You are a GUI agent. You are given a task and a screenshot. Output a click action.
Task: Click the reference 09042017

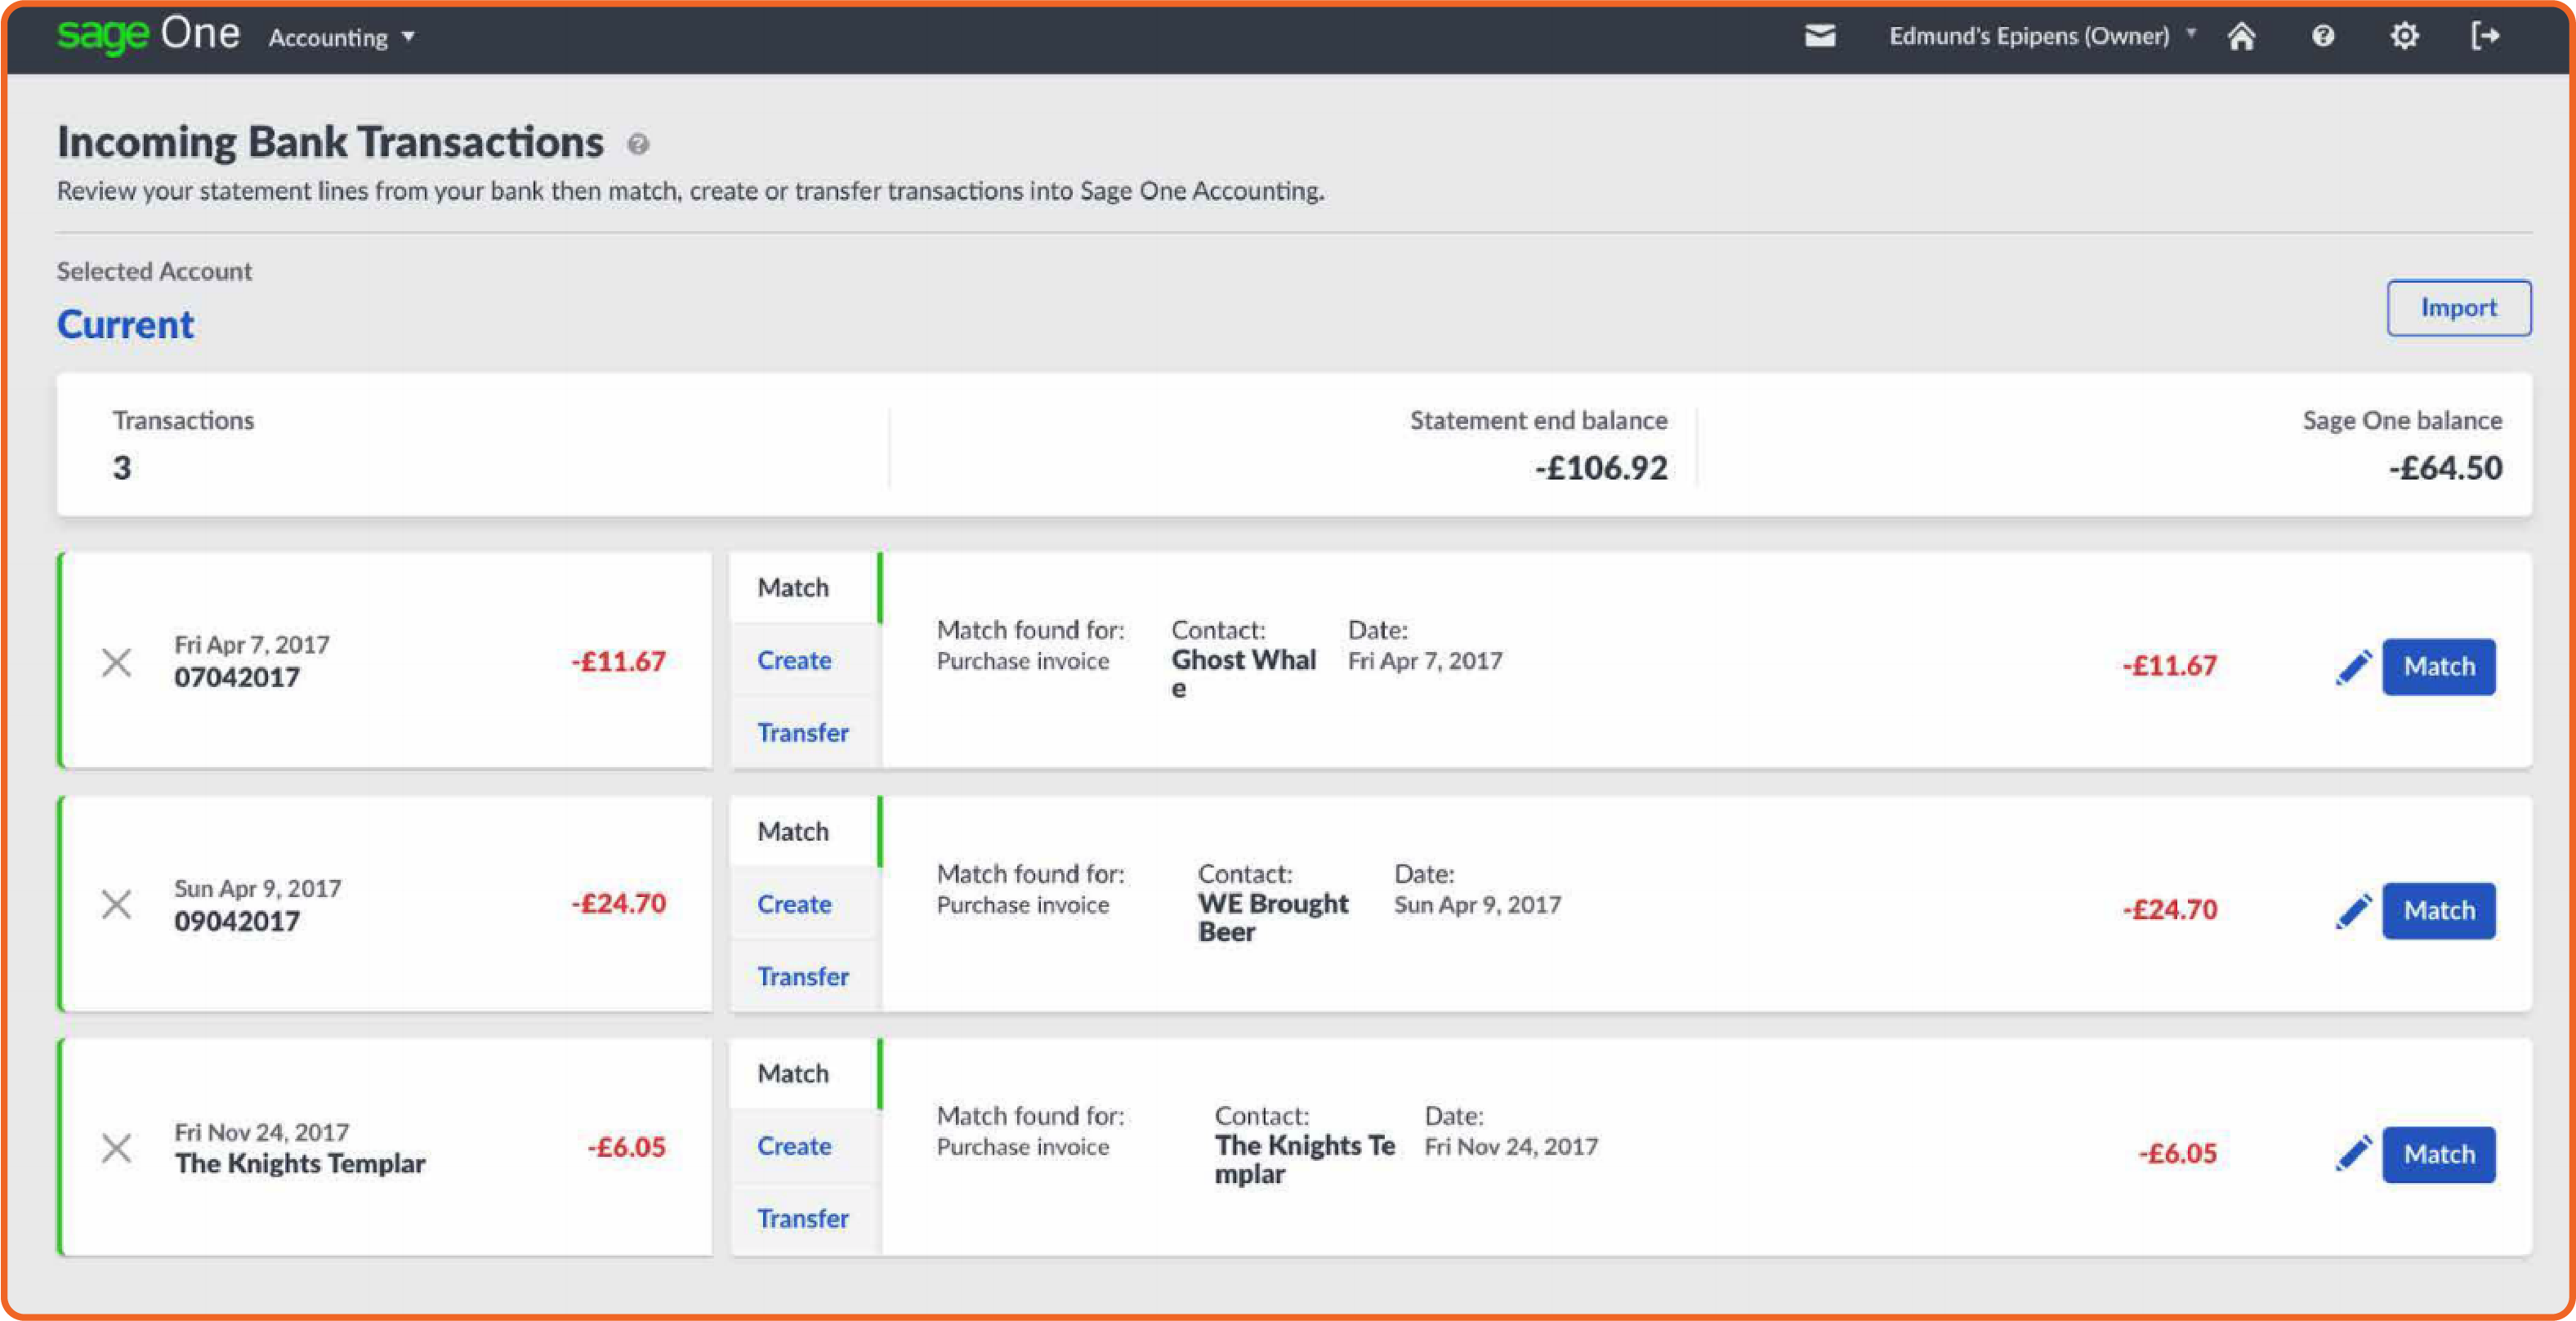(237, 921)
